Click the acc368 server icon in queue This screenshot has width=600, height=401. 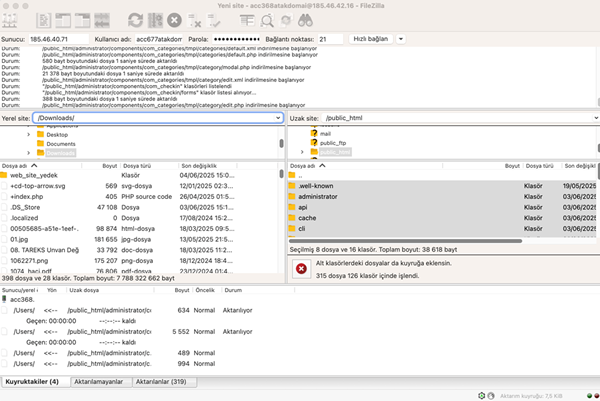pyautogui.click(x=4, y=299)
